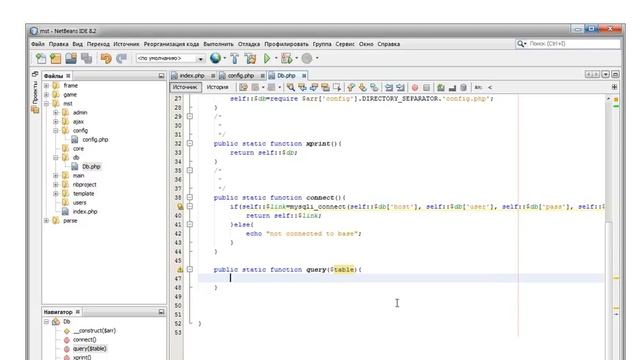Screen dimensions: 640x360
Task: Click the Previous Bookmark icon
Action: [351, 87]
